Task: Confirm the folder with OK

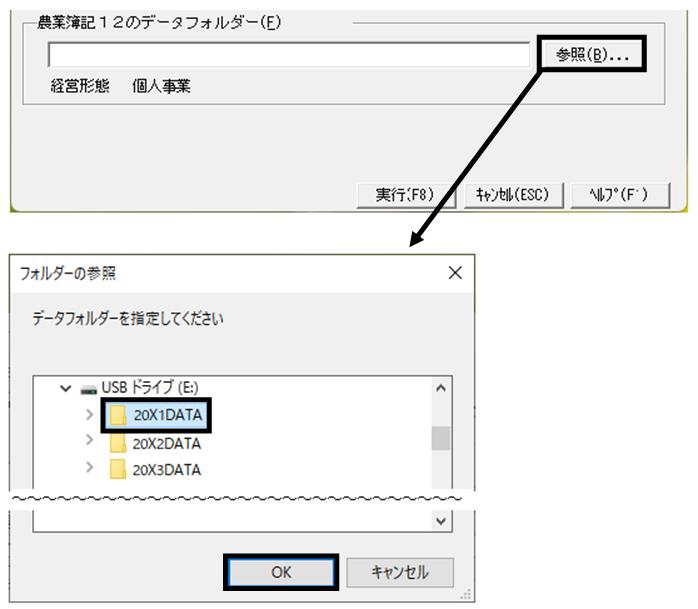Action: (x=281, y=572)
